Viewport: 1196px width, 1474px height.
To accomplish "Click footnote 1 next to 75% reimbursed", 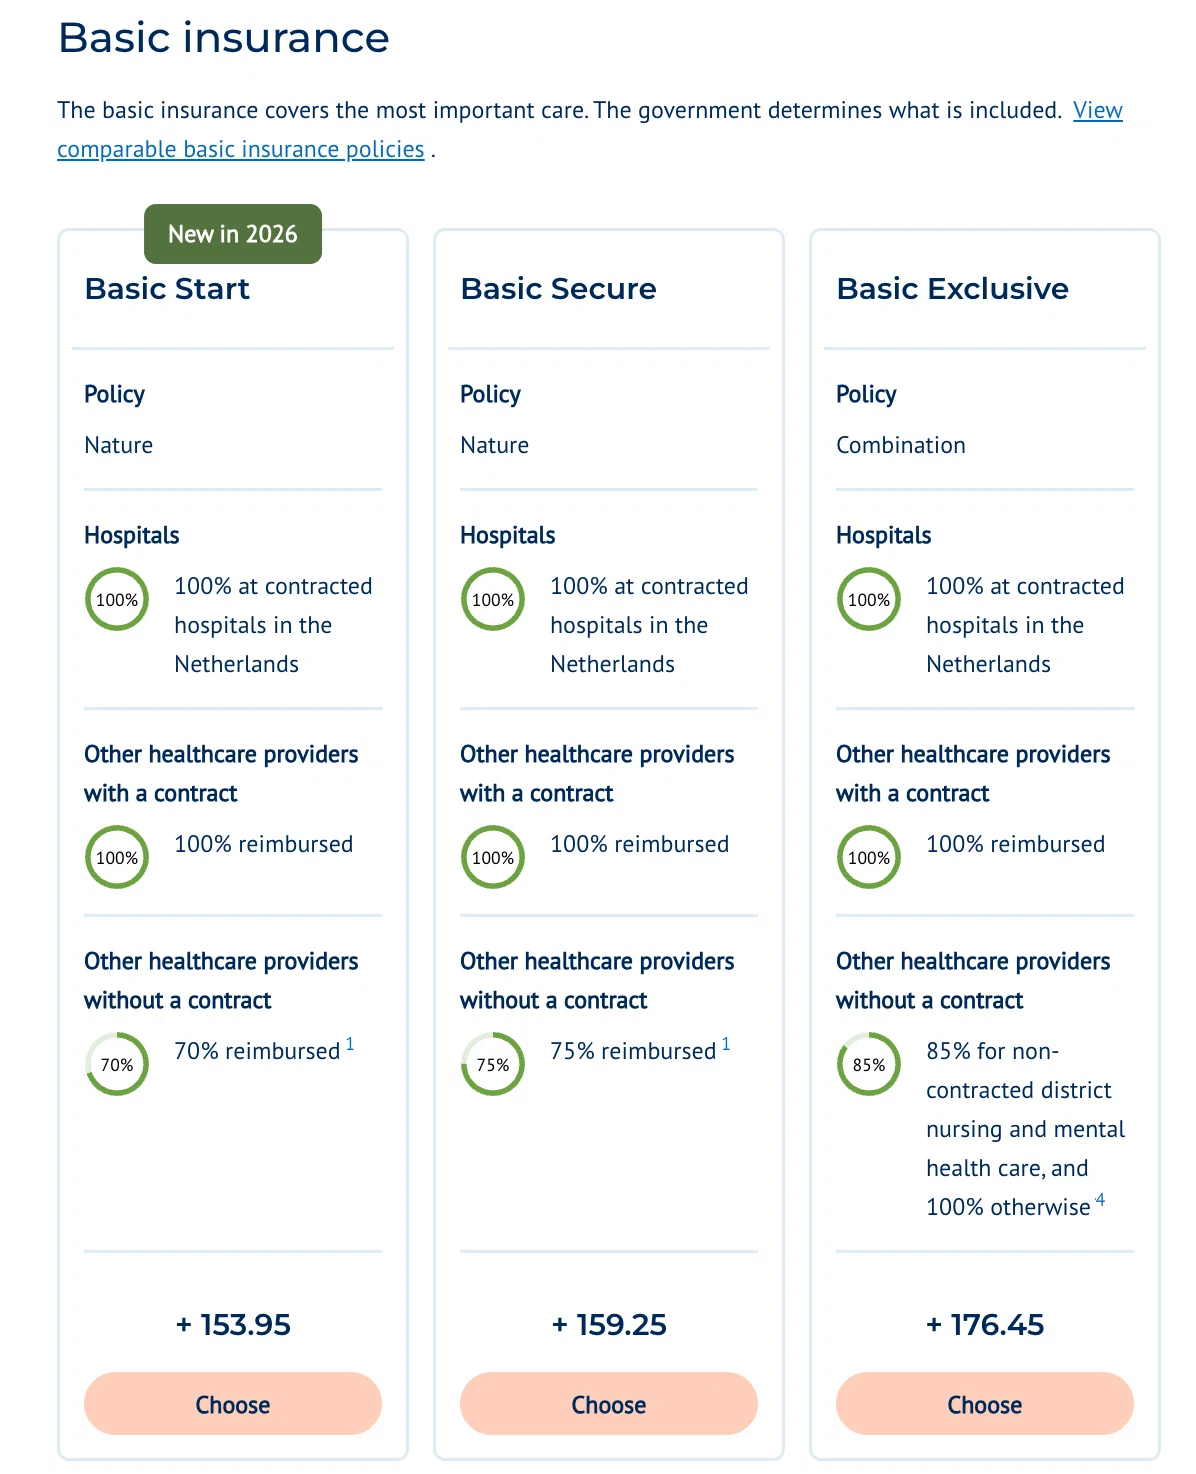I will [726, 1044].
